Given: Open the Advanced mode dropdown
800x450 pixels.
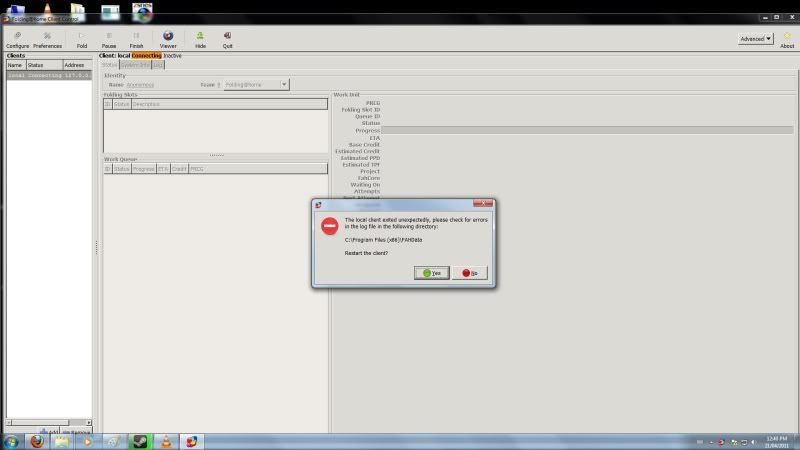Looking at the screenshot, I should pyautogui.click(x=756, y=39).
